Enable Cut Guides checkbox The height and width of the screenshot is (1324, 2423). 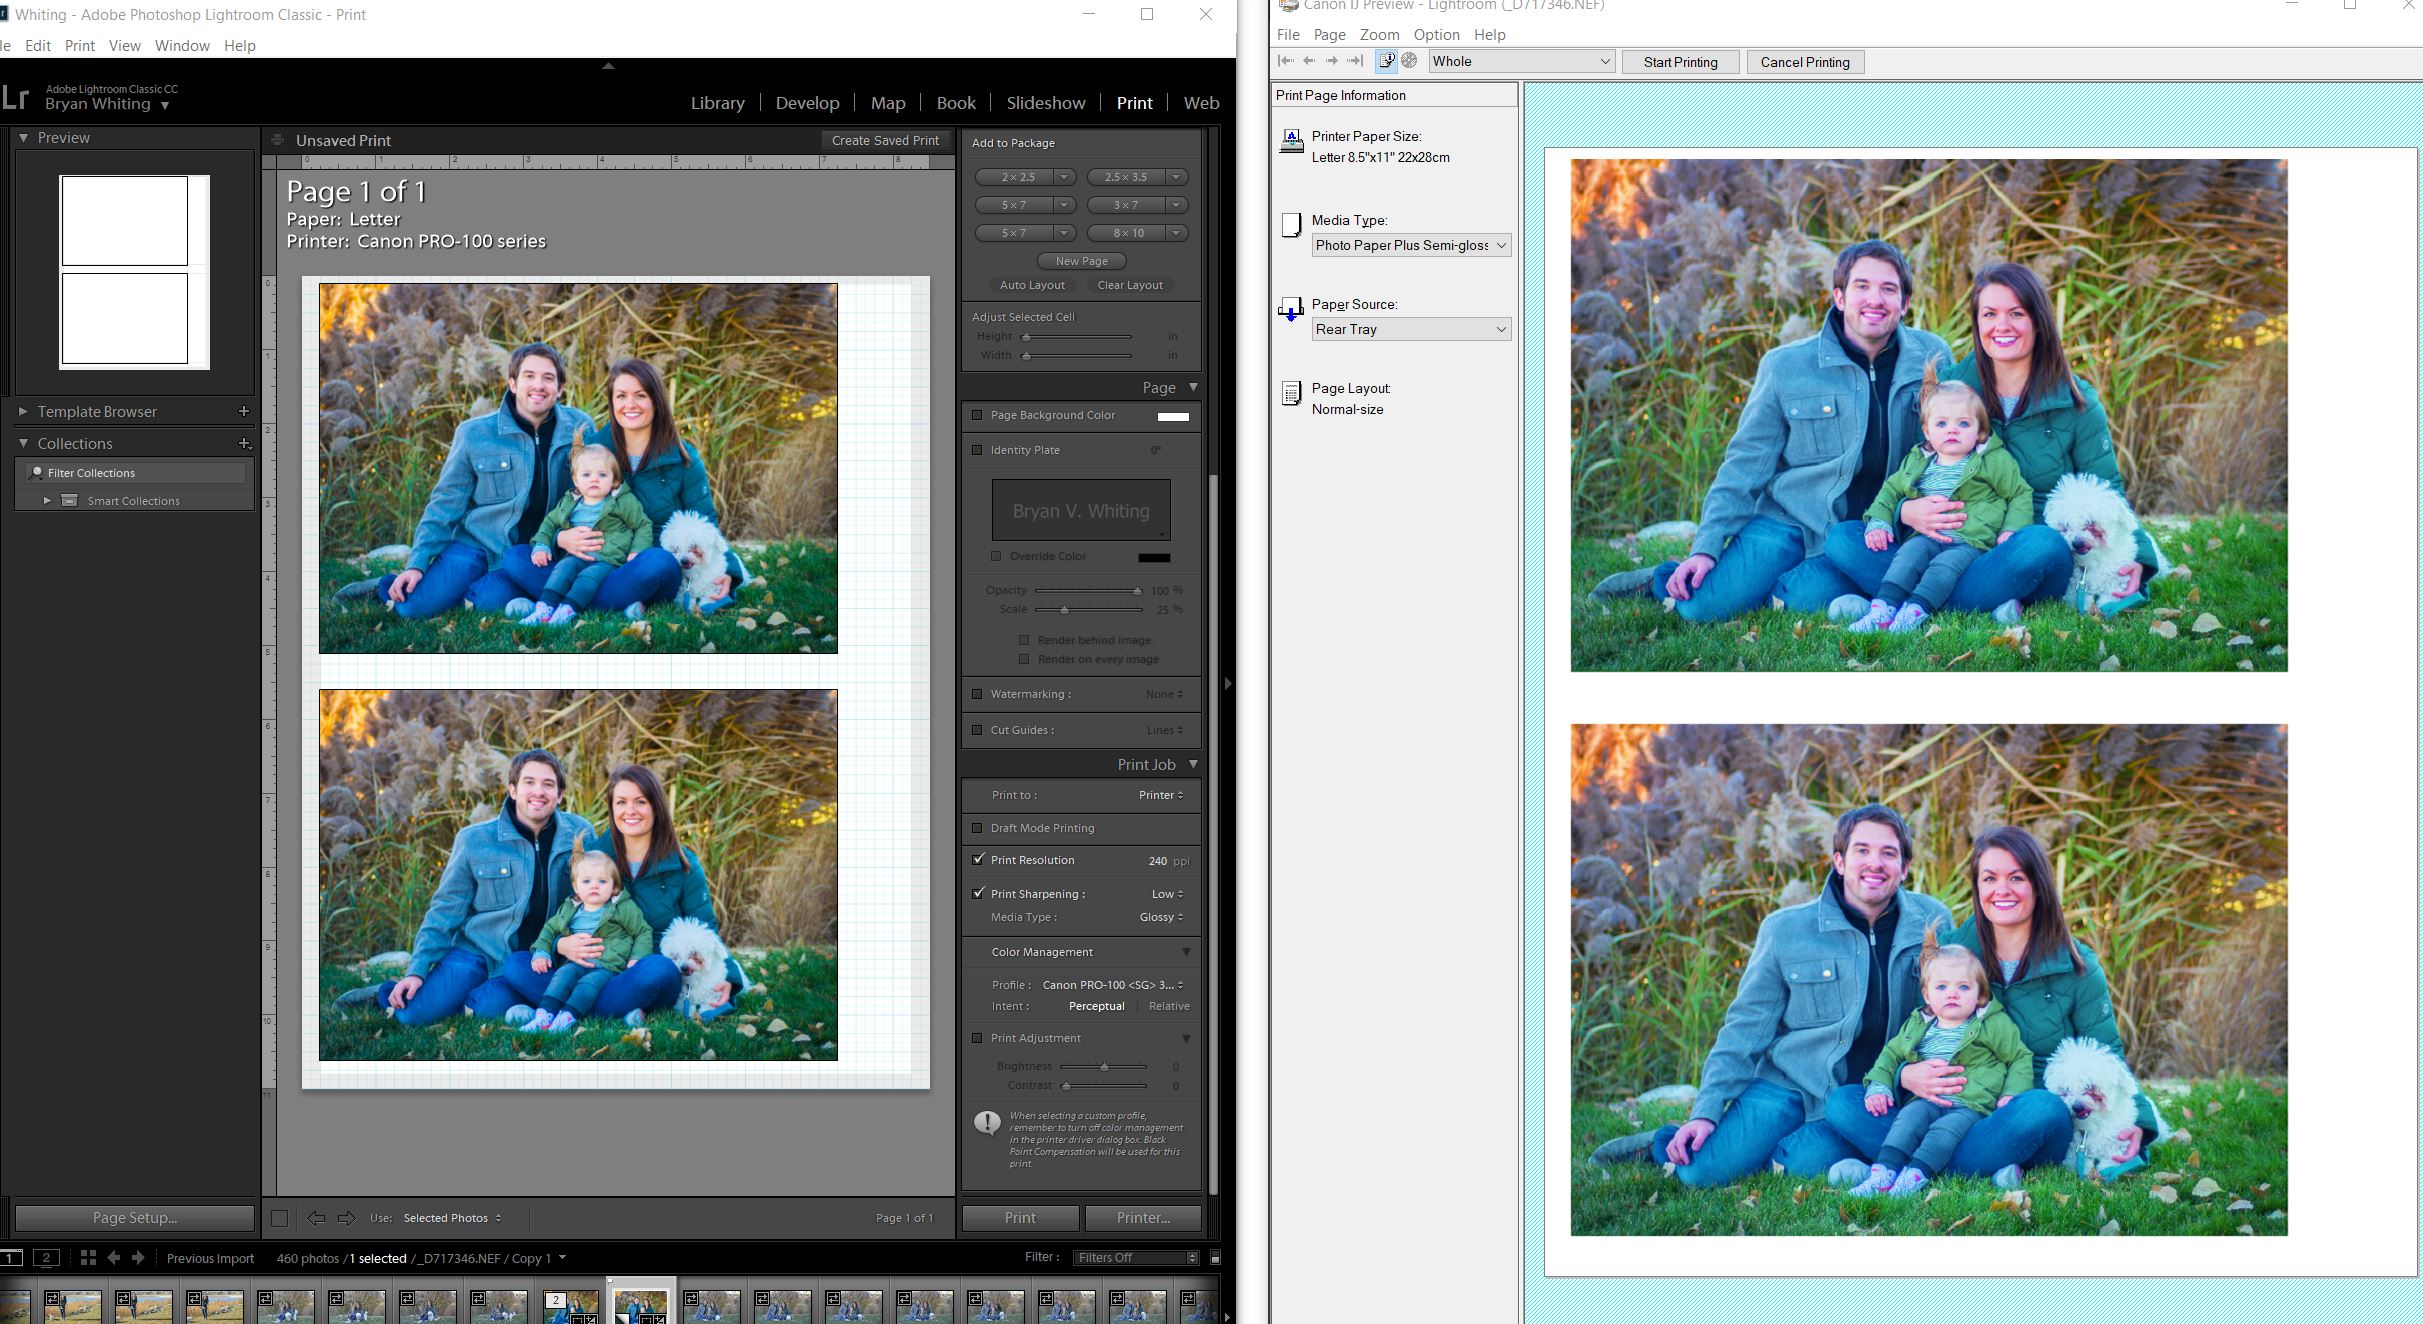pos(977,730)
